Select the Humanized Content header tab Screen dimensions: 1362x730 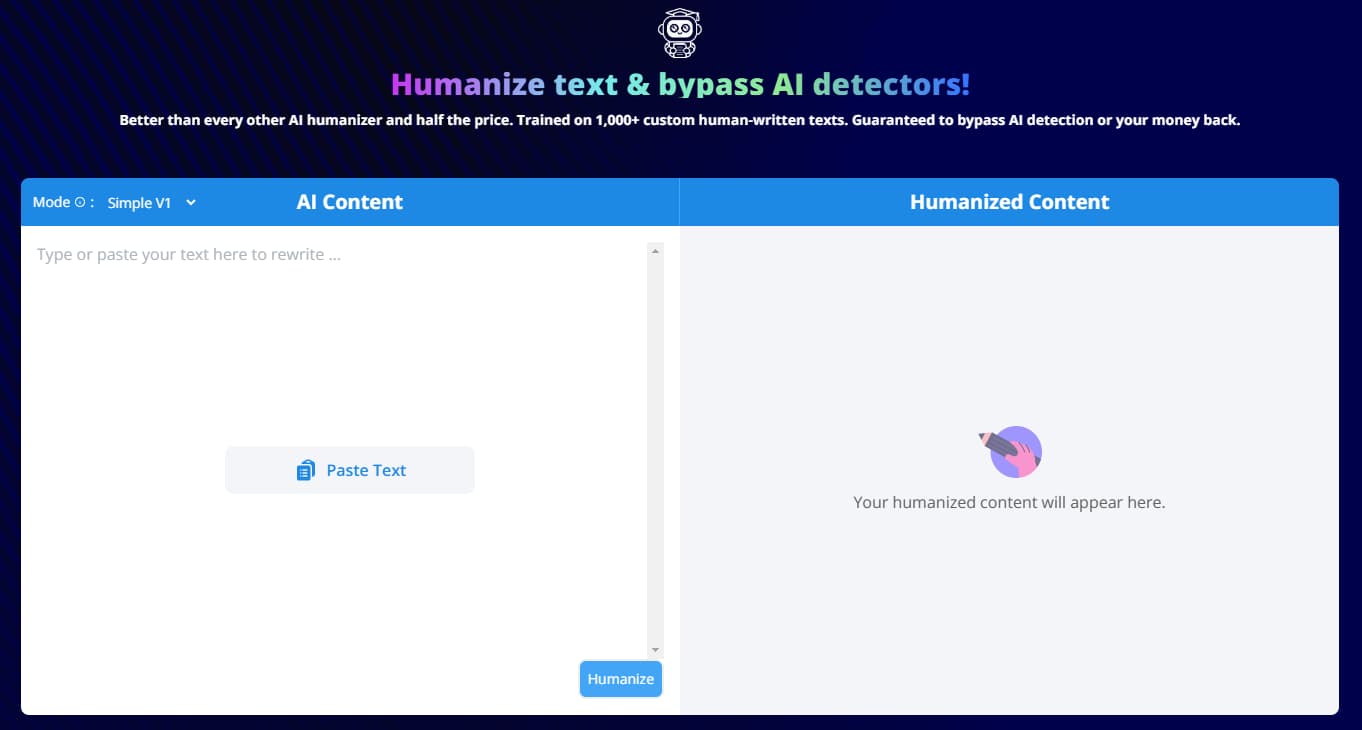tap(1009, 202)
